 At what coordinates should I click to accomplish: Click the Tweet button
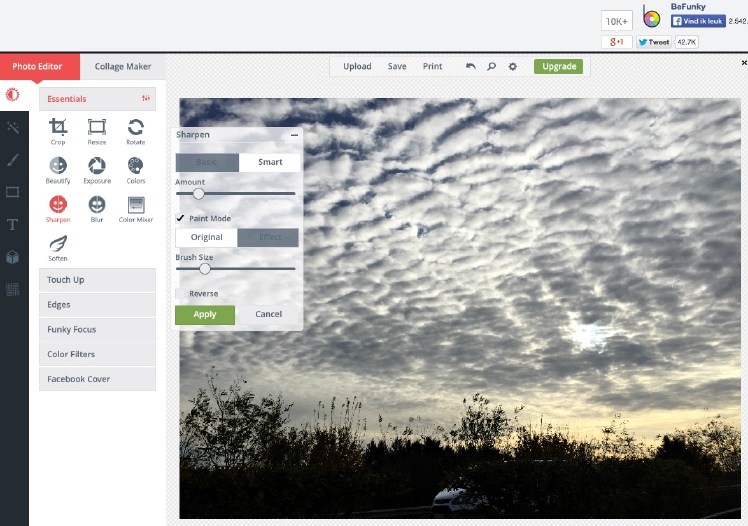[654, 42]
